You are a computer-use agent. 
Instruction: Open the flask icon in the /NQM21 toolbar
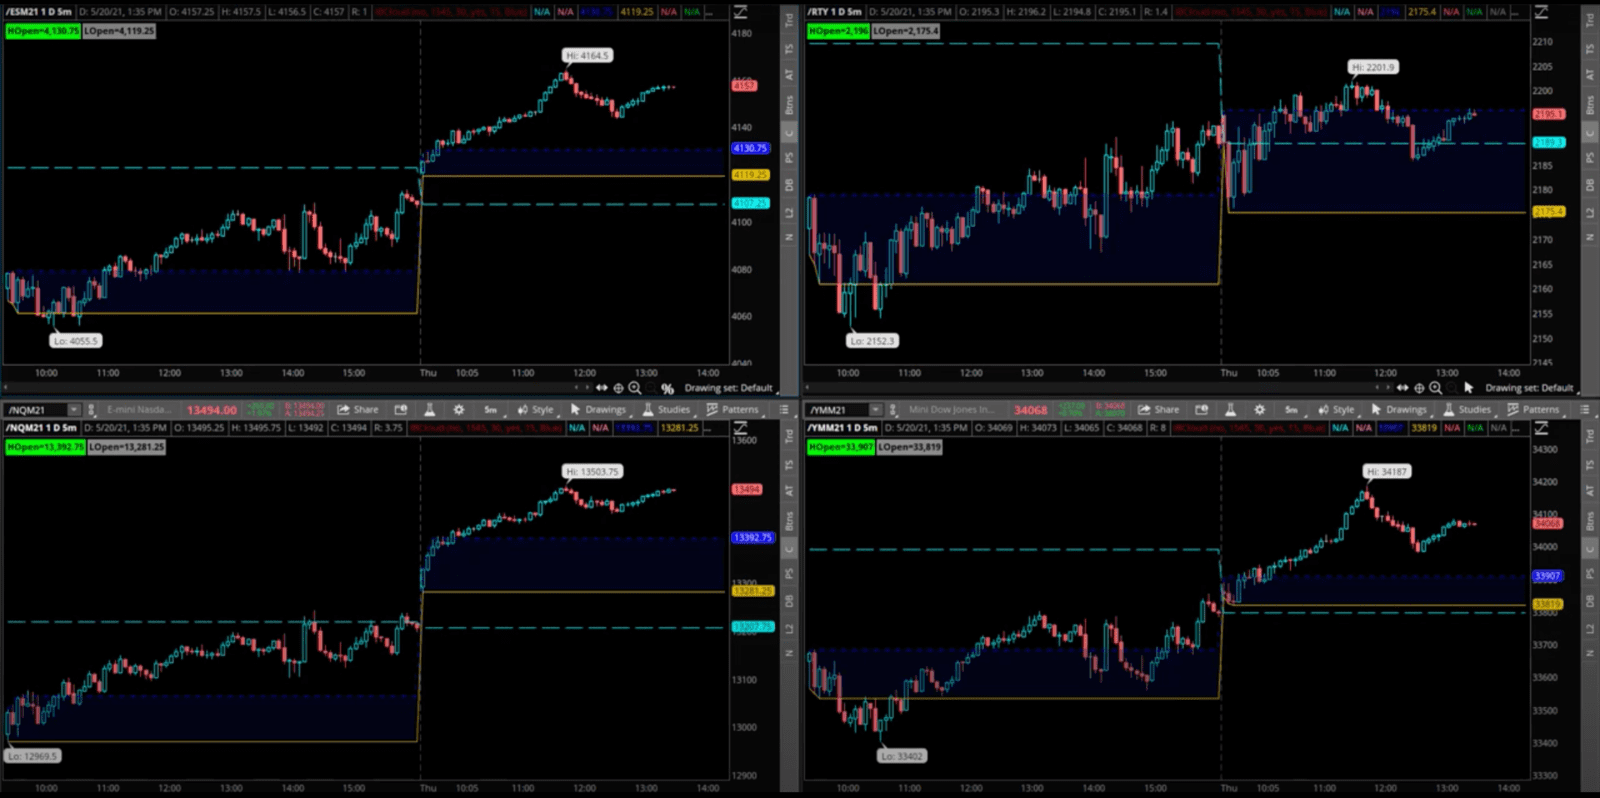pyautogui.click(x=429, y=410)
